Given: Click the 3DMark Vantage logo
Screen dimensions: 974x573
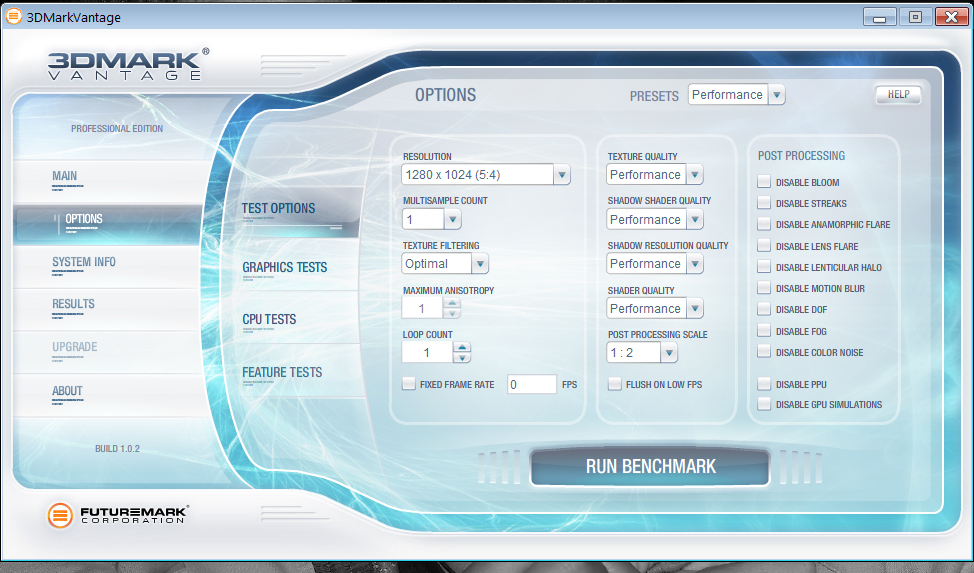Looking at the screenshot, I should [128, 65].
